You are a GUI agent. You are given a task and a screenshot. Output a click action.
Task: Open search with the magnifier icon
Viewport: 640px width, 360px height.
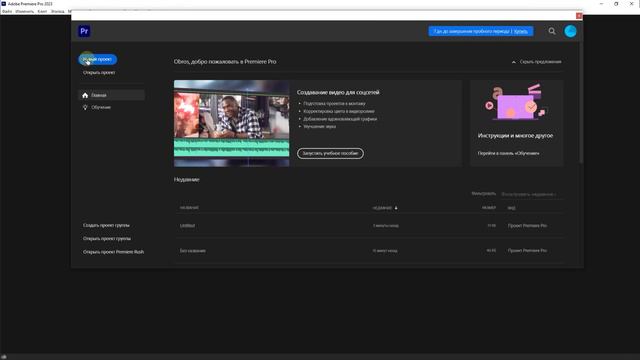[552, 31]
